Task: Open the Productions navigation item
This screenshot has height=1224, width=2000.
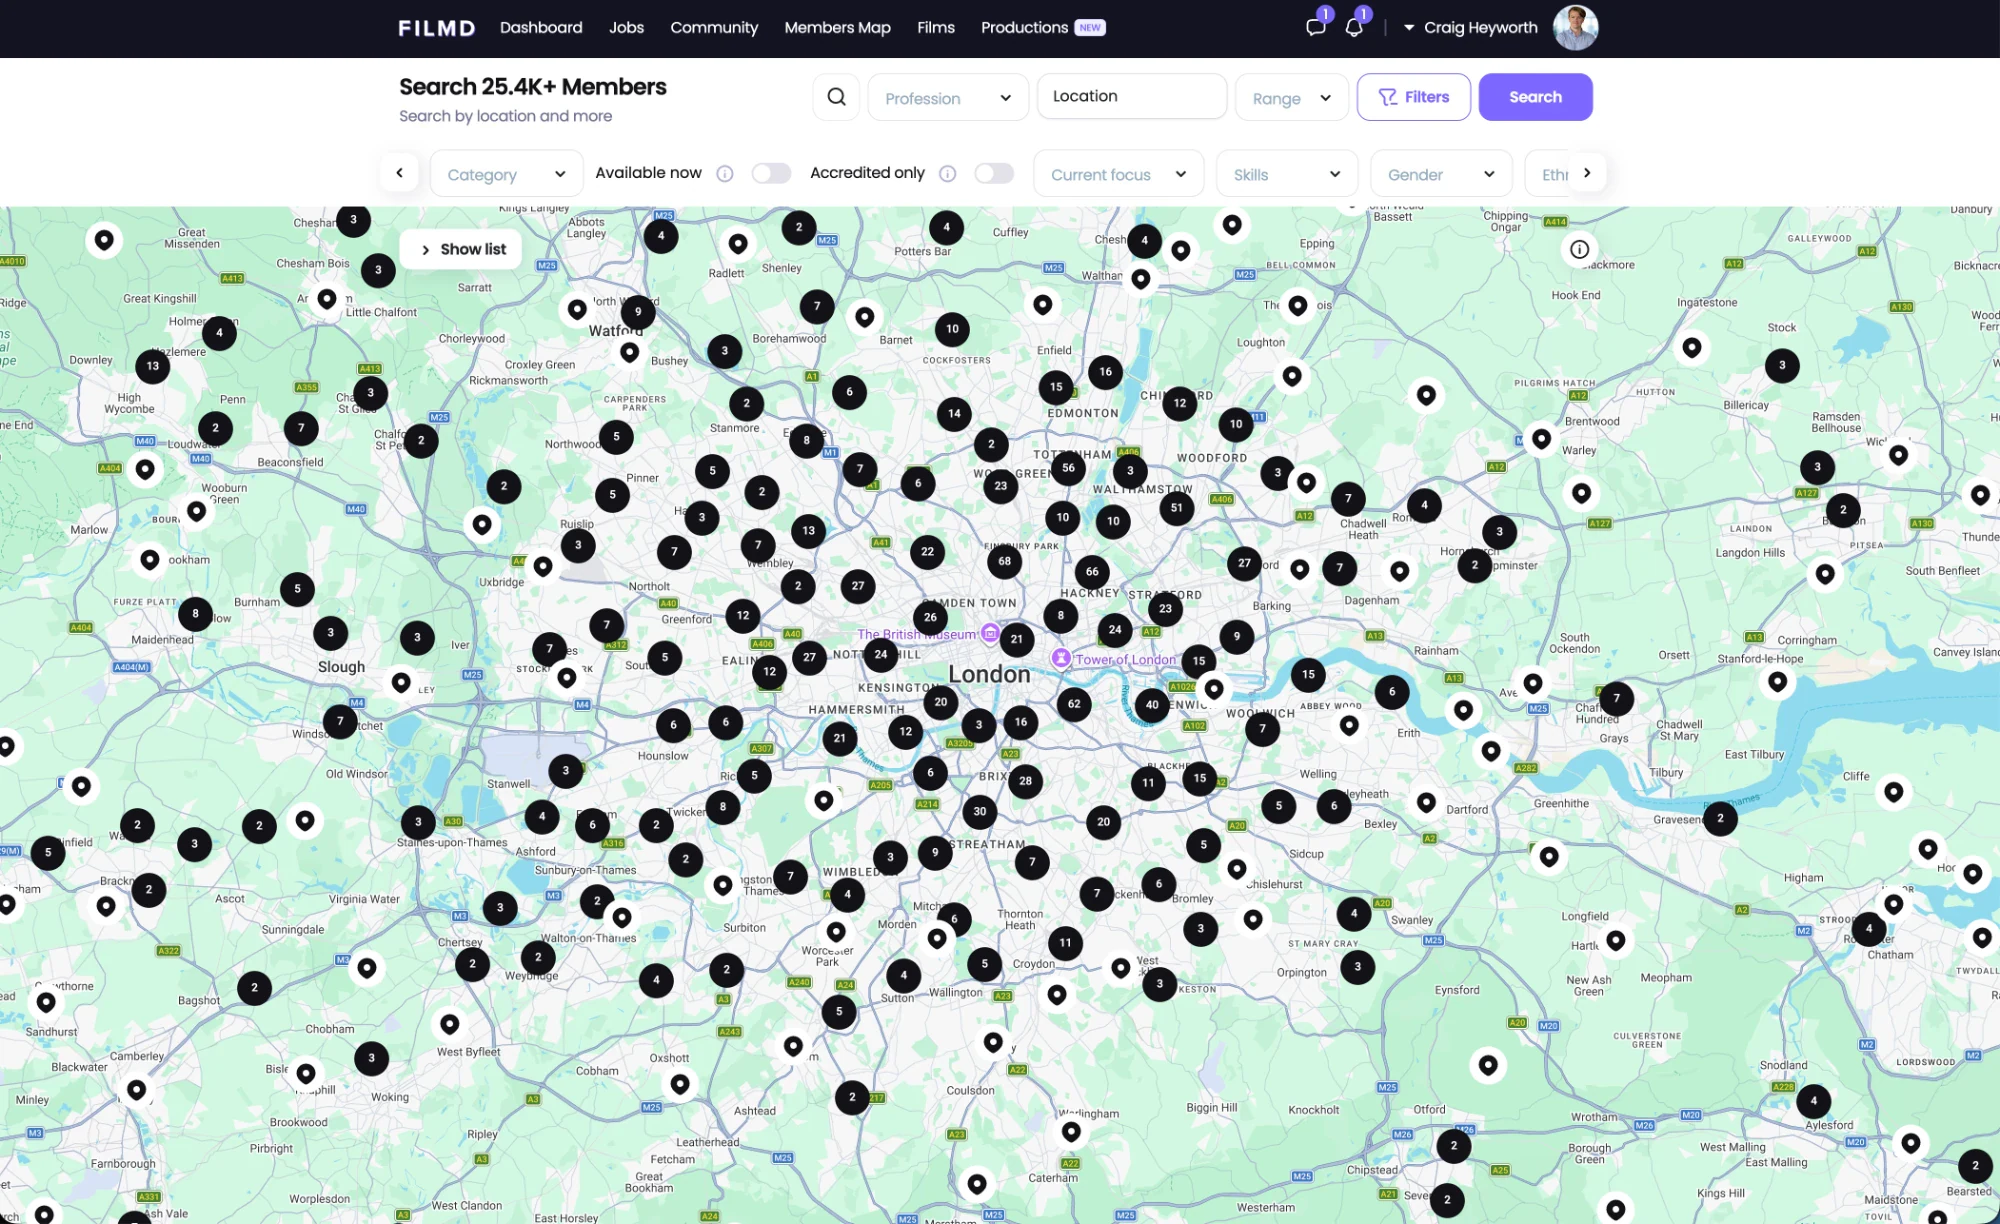Action: [1043, 28]
